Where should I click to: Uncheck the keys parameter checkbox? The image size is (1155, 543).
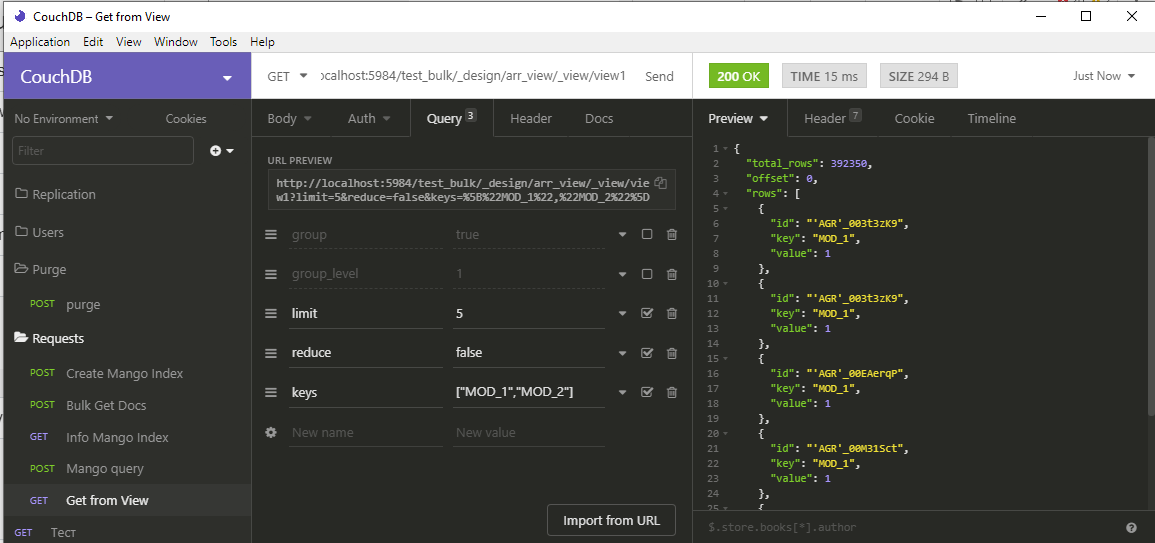click(x=647, y=392)
